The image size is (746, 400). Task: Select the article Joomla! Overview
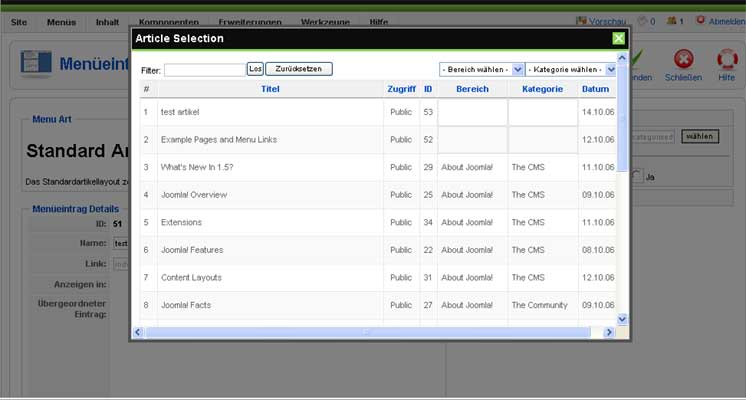[x=194, y=195]
